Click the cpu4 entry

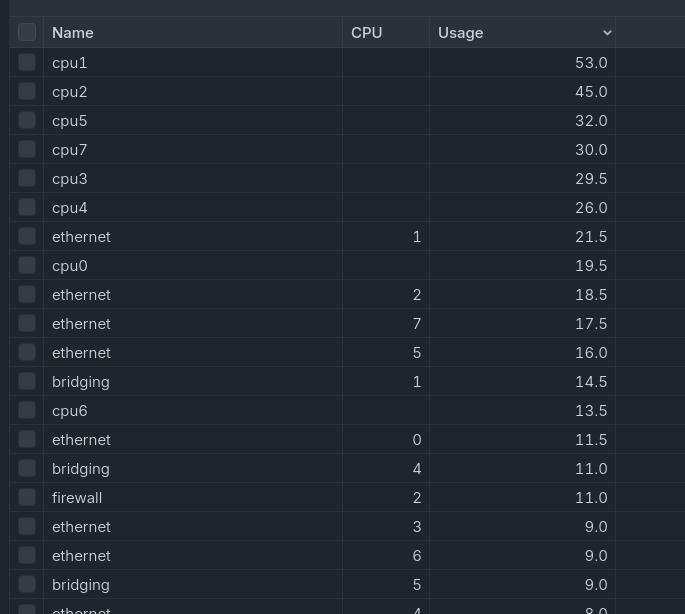pos(70,207)
